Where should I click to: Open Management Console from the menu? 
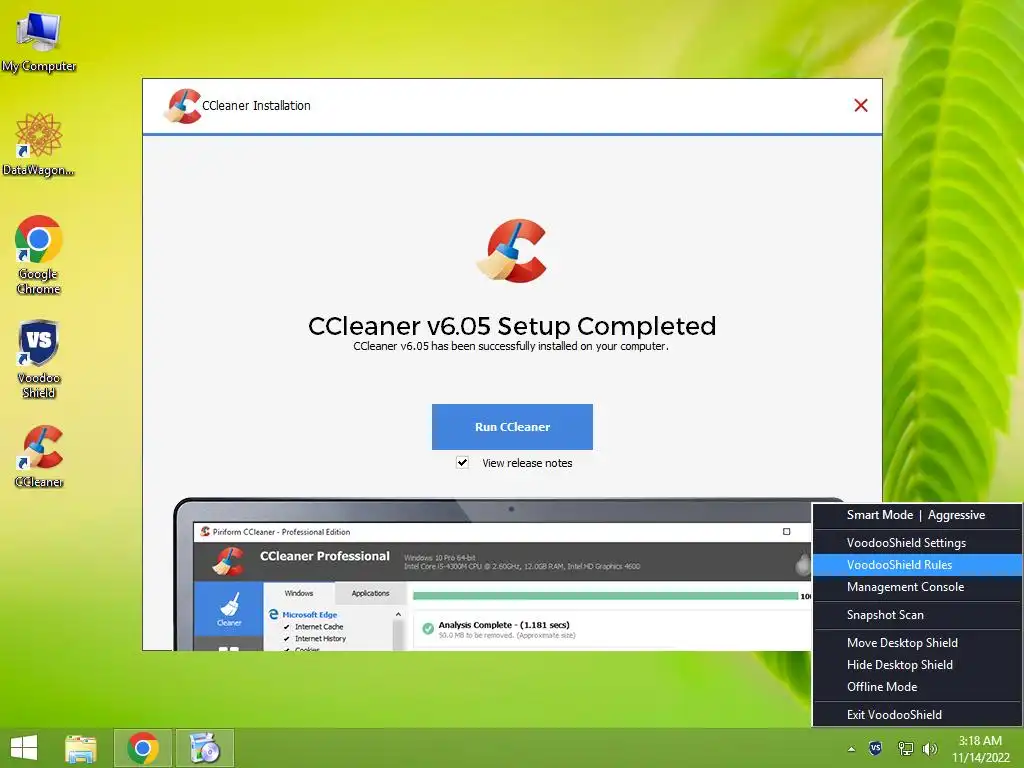(x=917, y=587)
